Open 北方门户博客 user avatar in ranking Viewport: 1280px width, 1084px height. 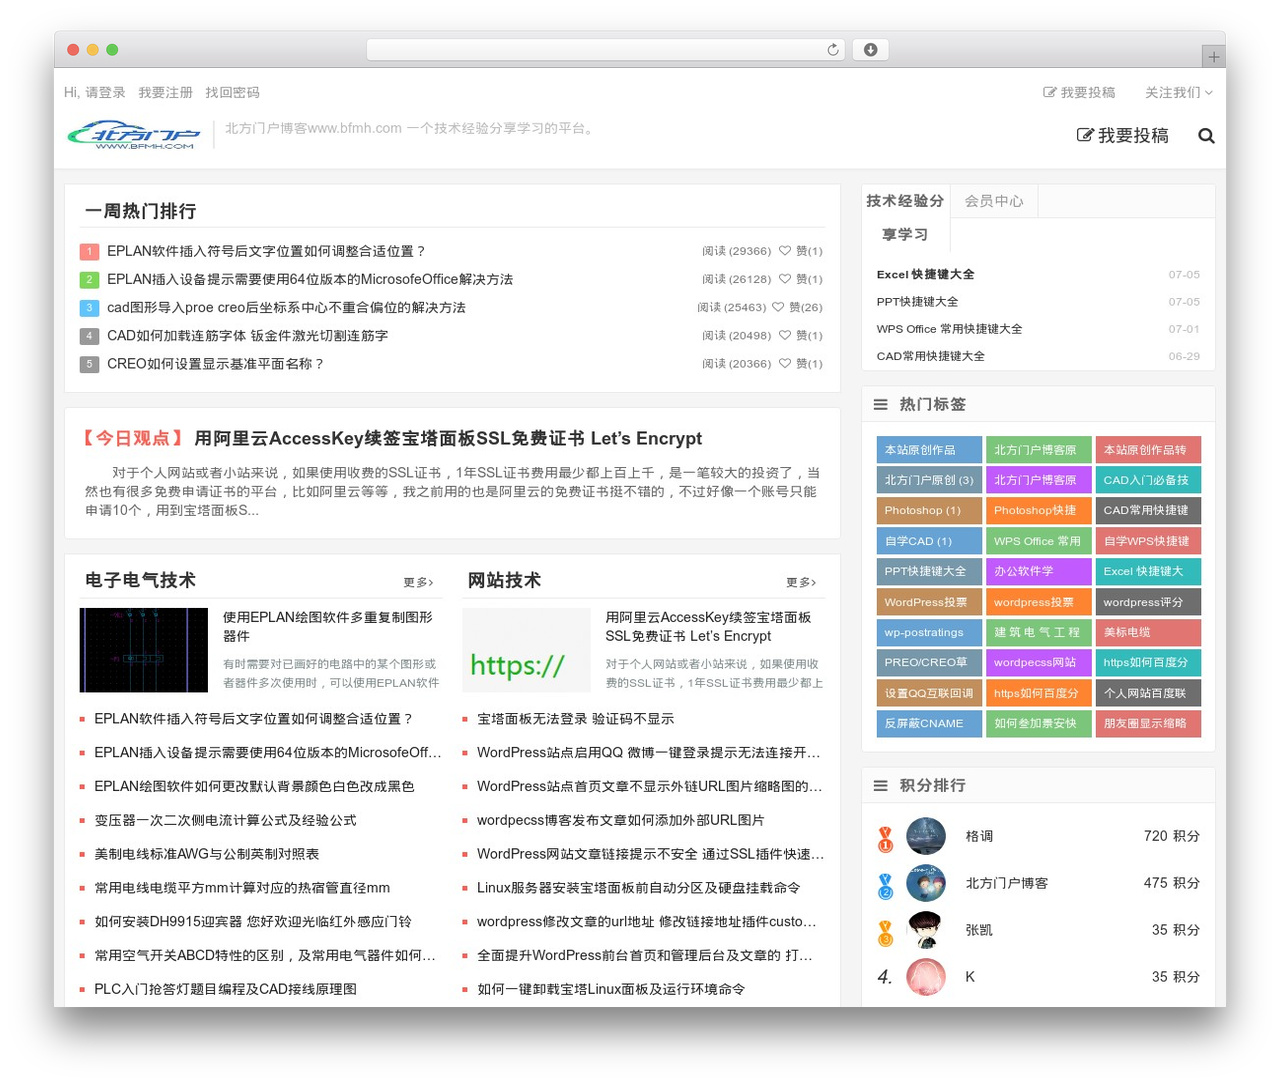click(x=926, y=883)
